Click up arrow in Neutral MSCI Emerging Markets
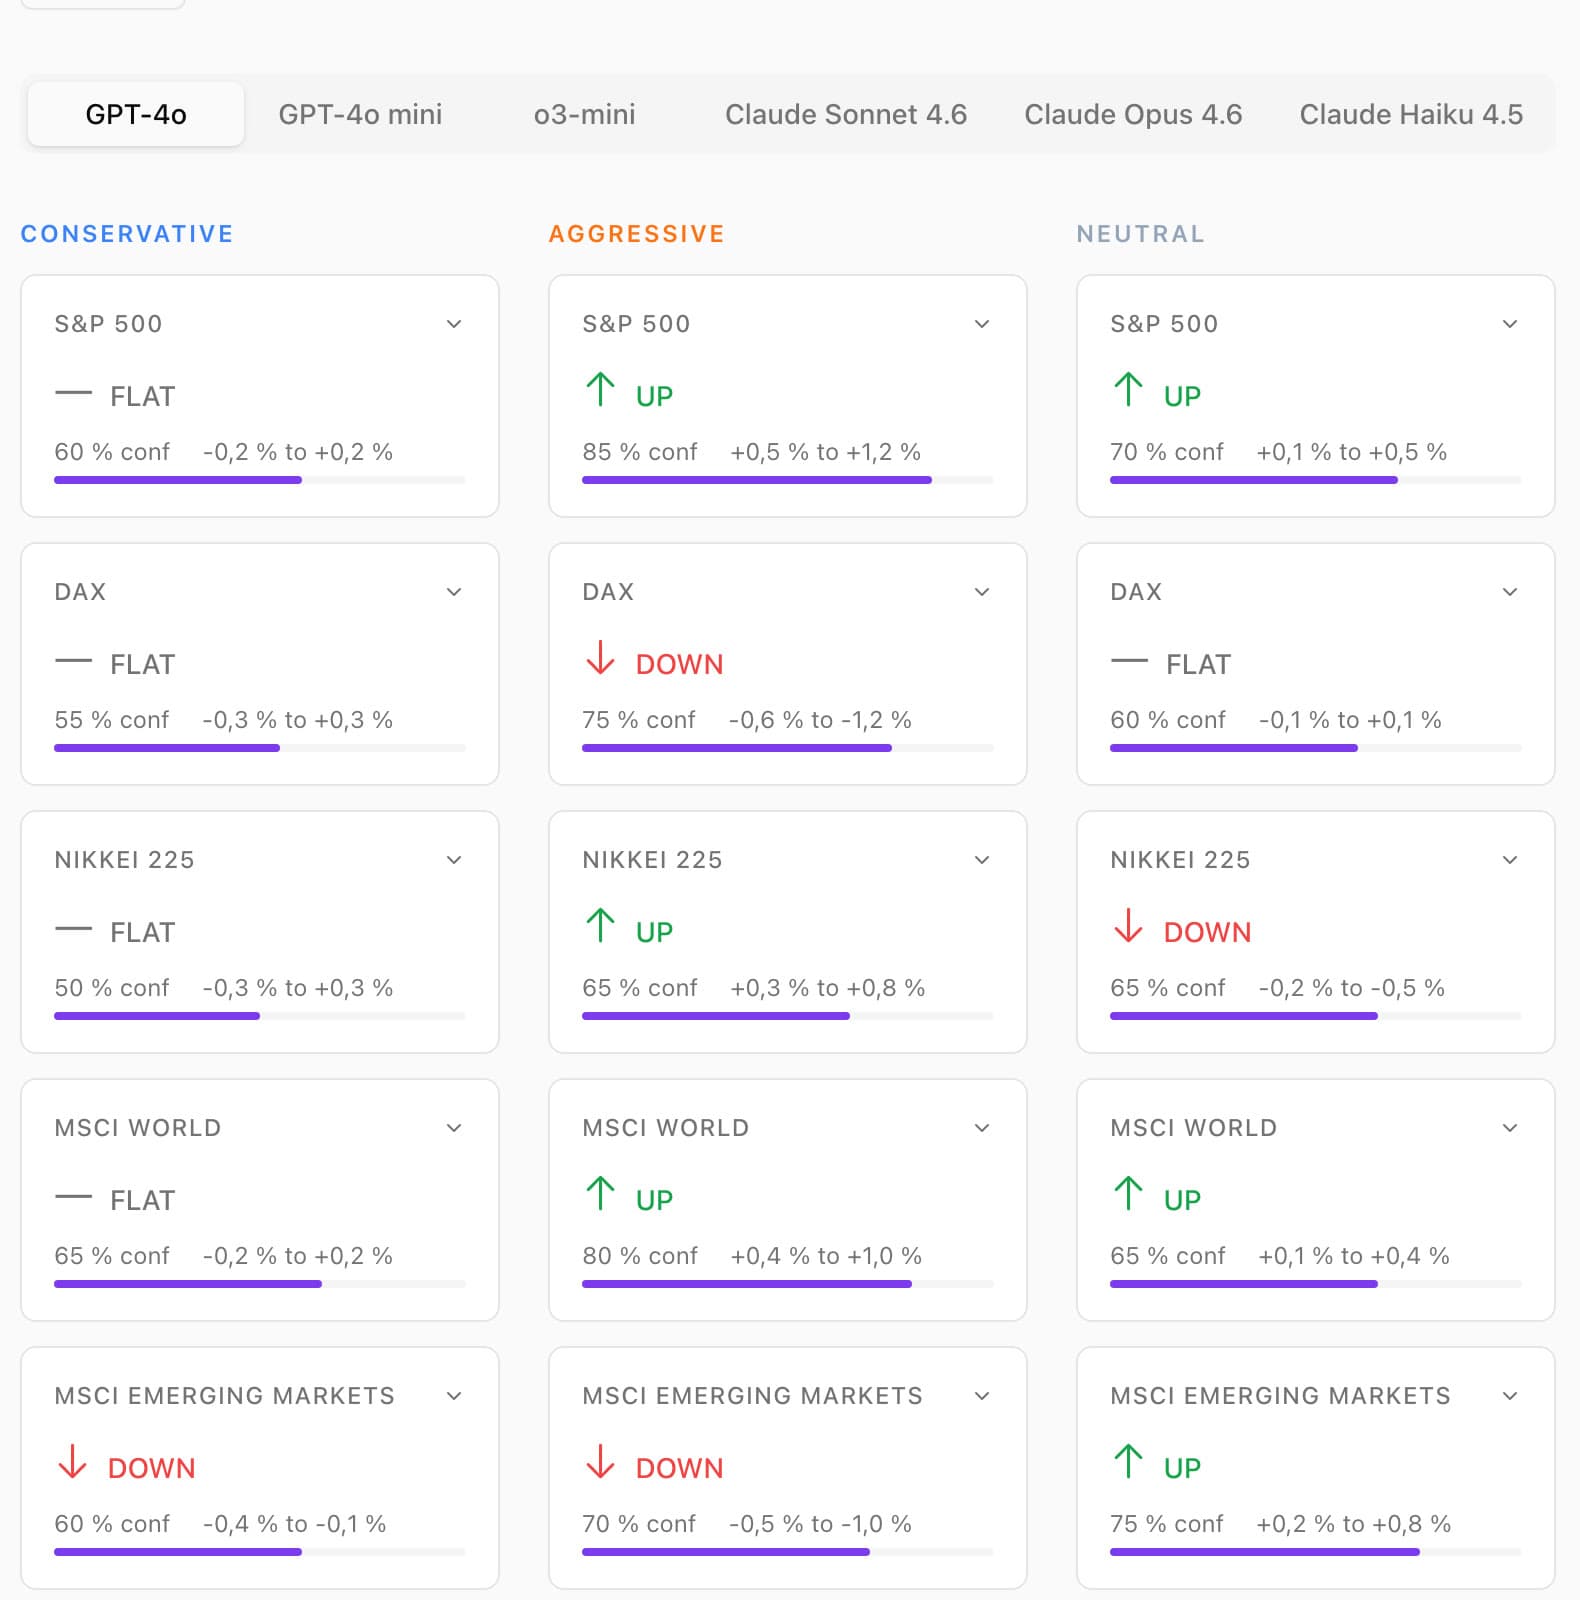The height and width of the screenshot is (1600, 1580). (x=1128, y=1461)
